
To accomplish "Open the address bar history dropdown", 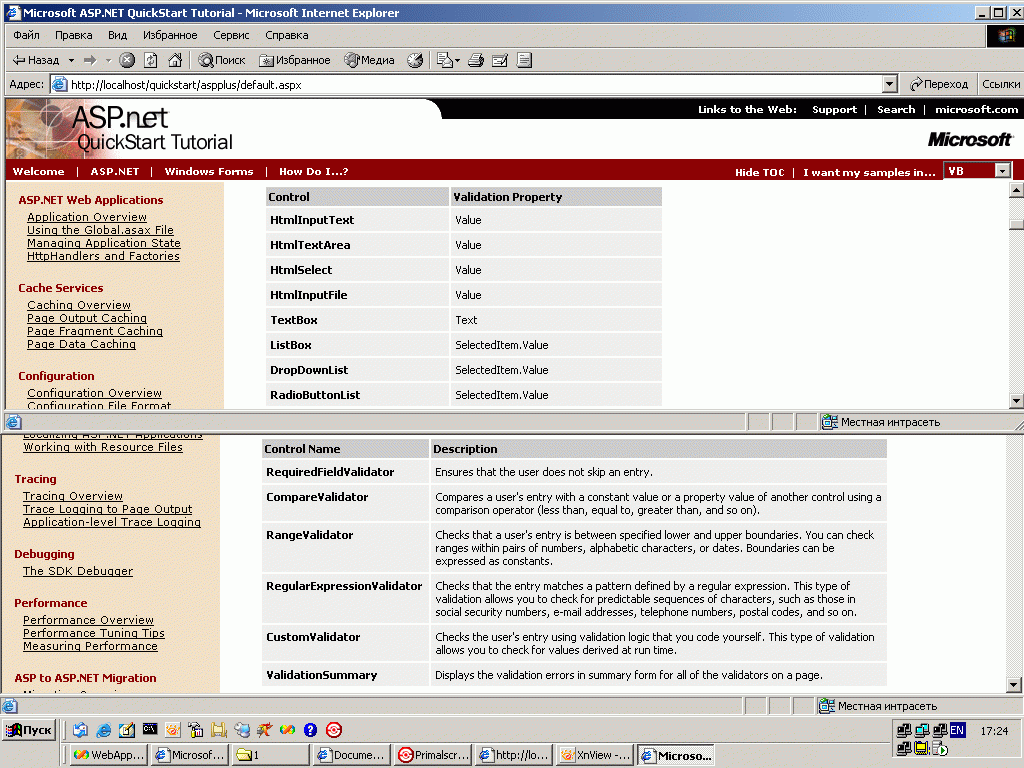I will [889, 84].
